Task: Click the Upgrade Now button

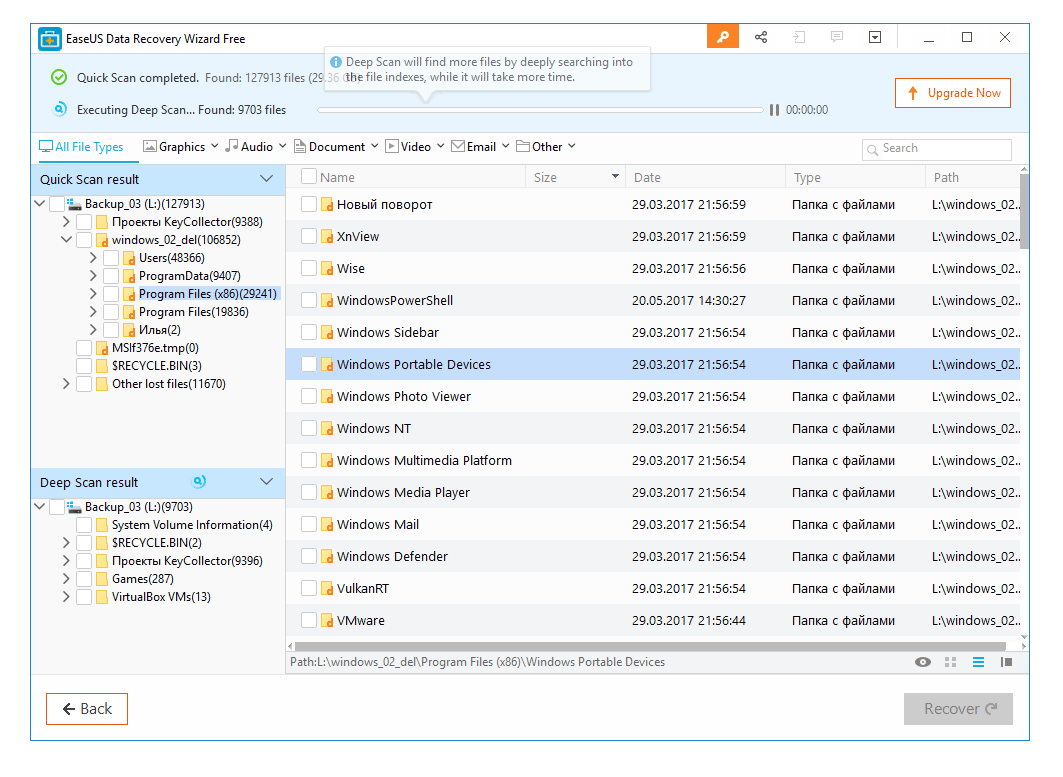Action: tap(952, 93)
